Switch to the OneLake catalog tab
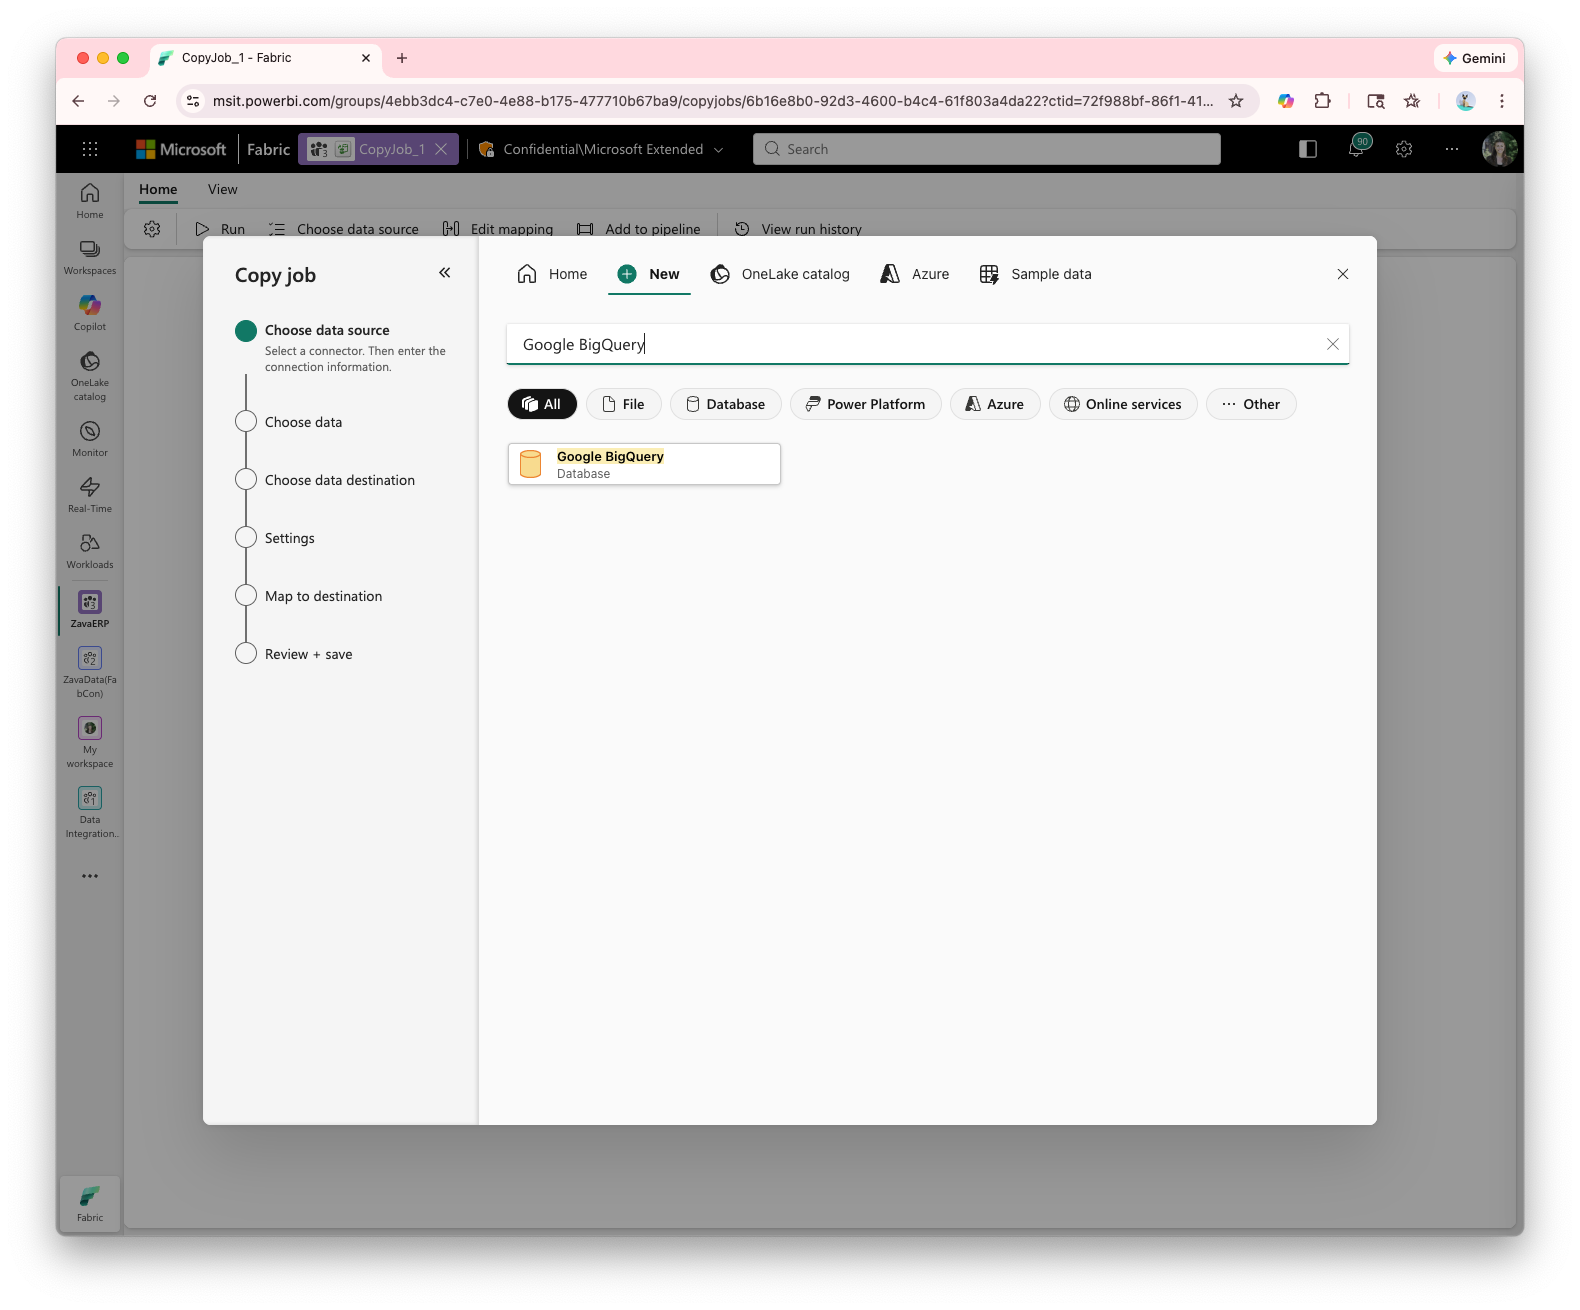 780,274
